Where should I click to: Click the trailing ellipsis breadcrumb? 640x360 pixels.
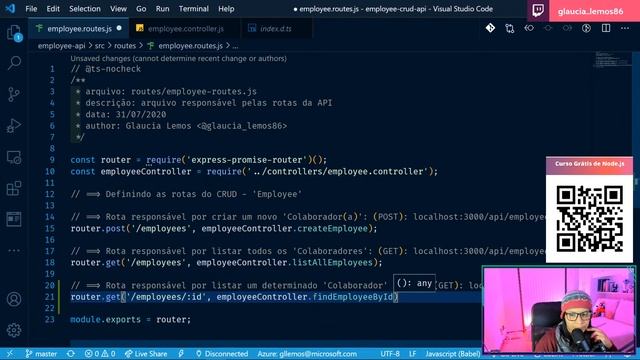tap(235, 46)
